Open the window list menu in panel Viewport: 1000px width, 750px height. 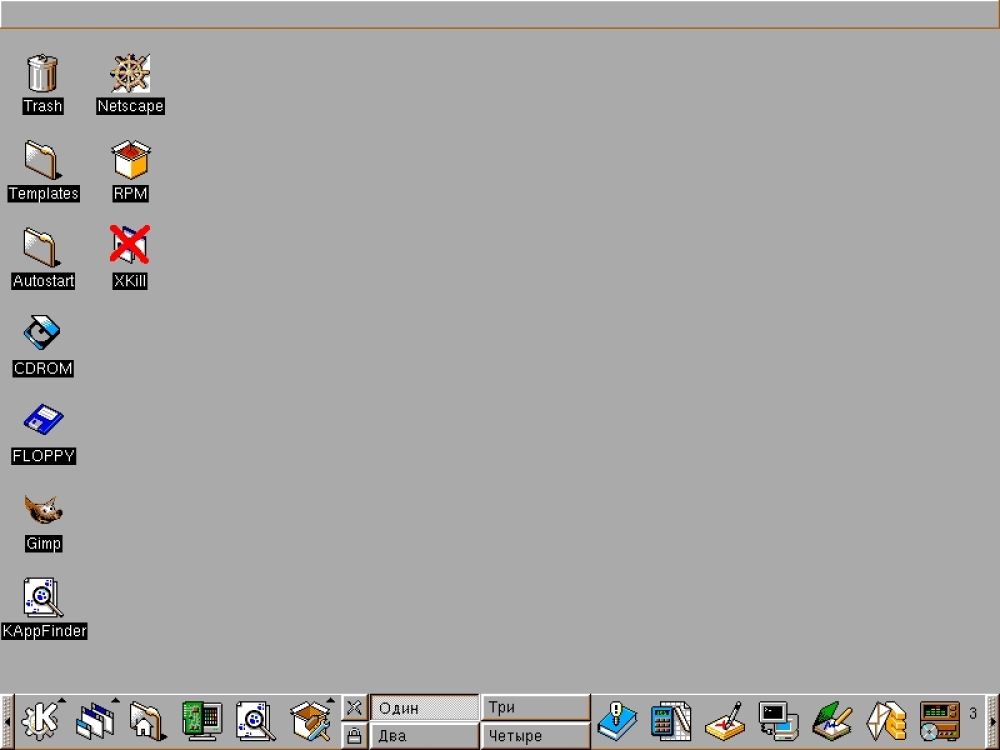[96, 721]
